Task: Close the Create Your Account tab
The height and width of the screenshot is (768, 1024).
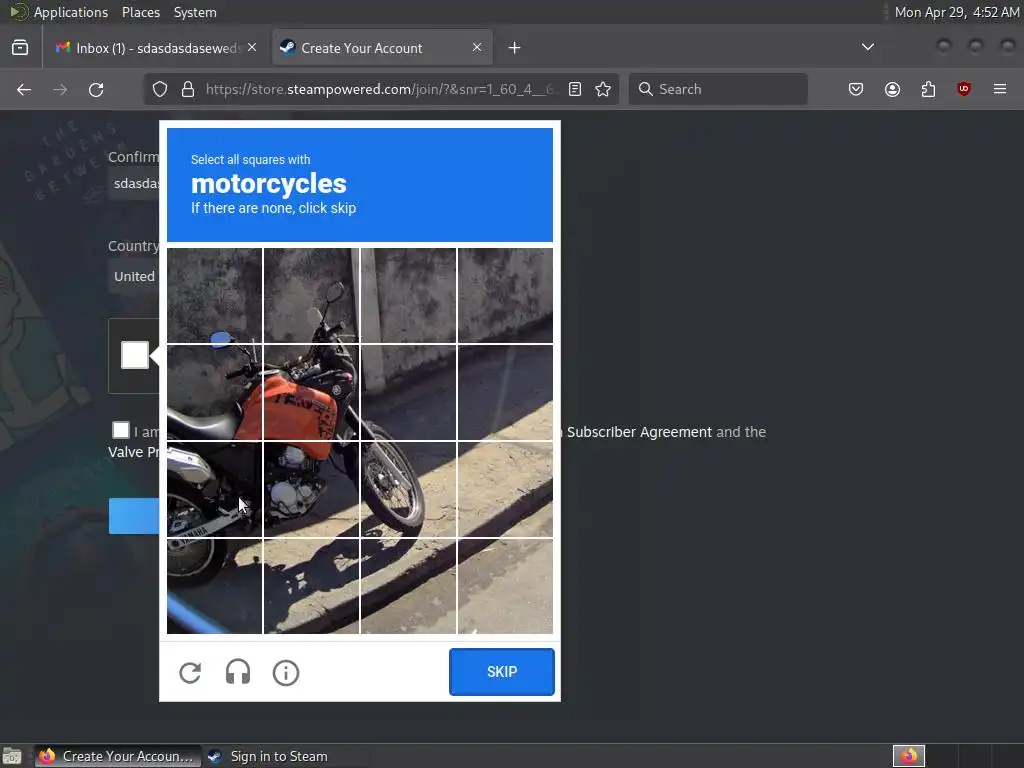Action: (477, 48)
